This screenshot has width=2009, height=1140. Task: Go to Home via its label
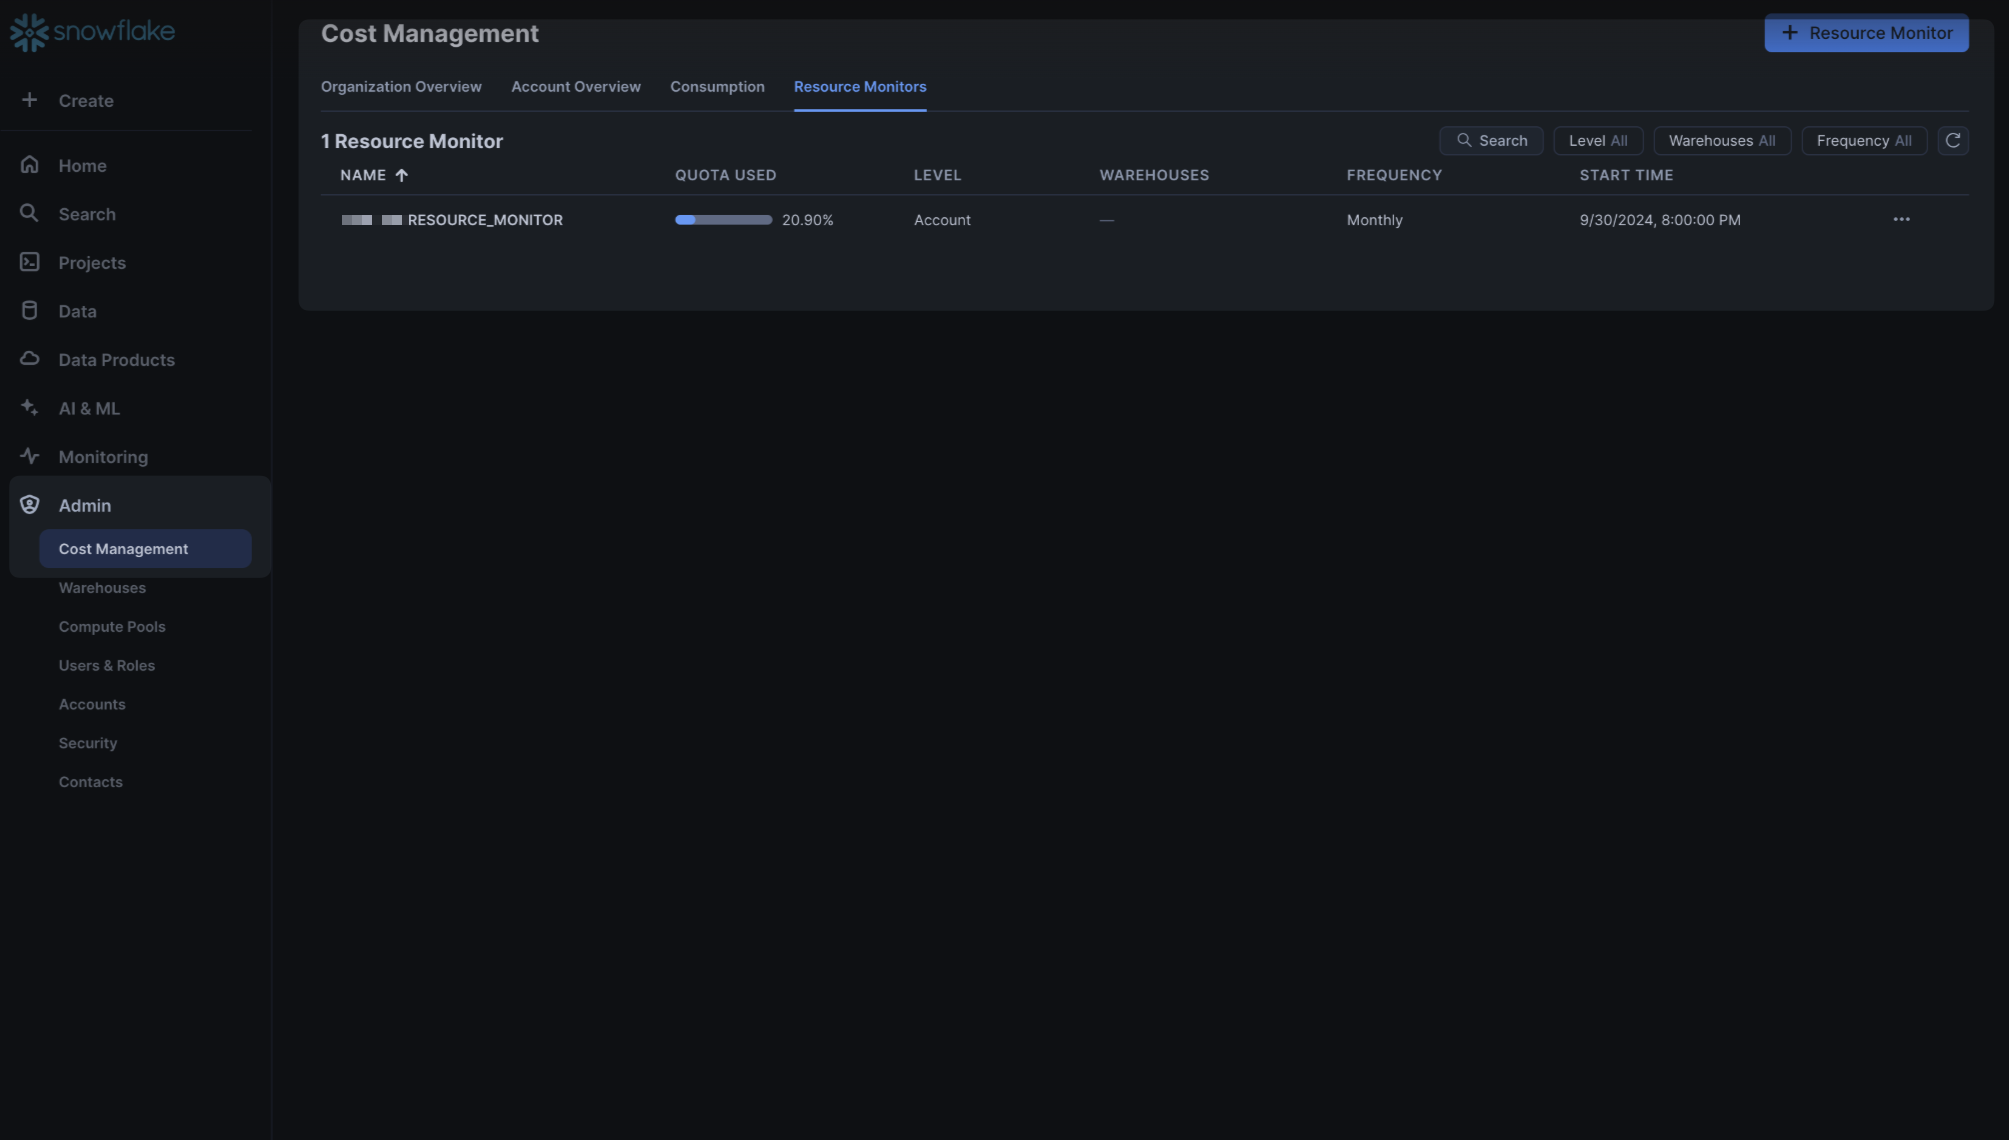tap(82, 166)
